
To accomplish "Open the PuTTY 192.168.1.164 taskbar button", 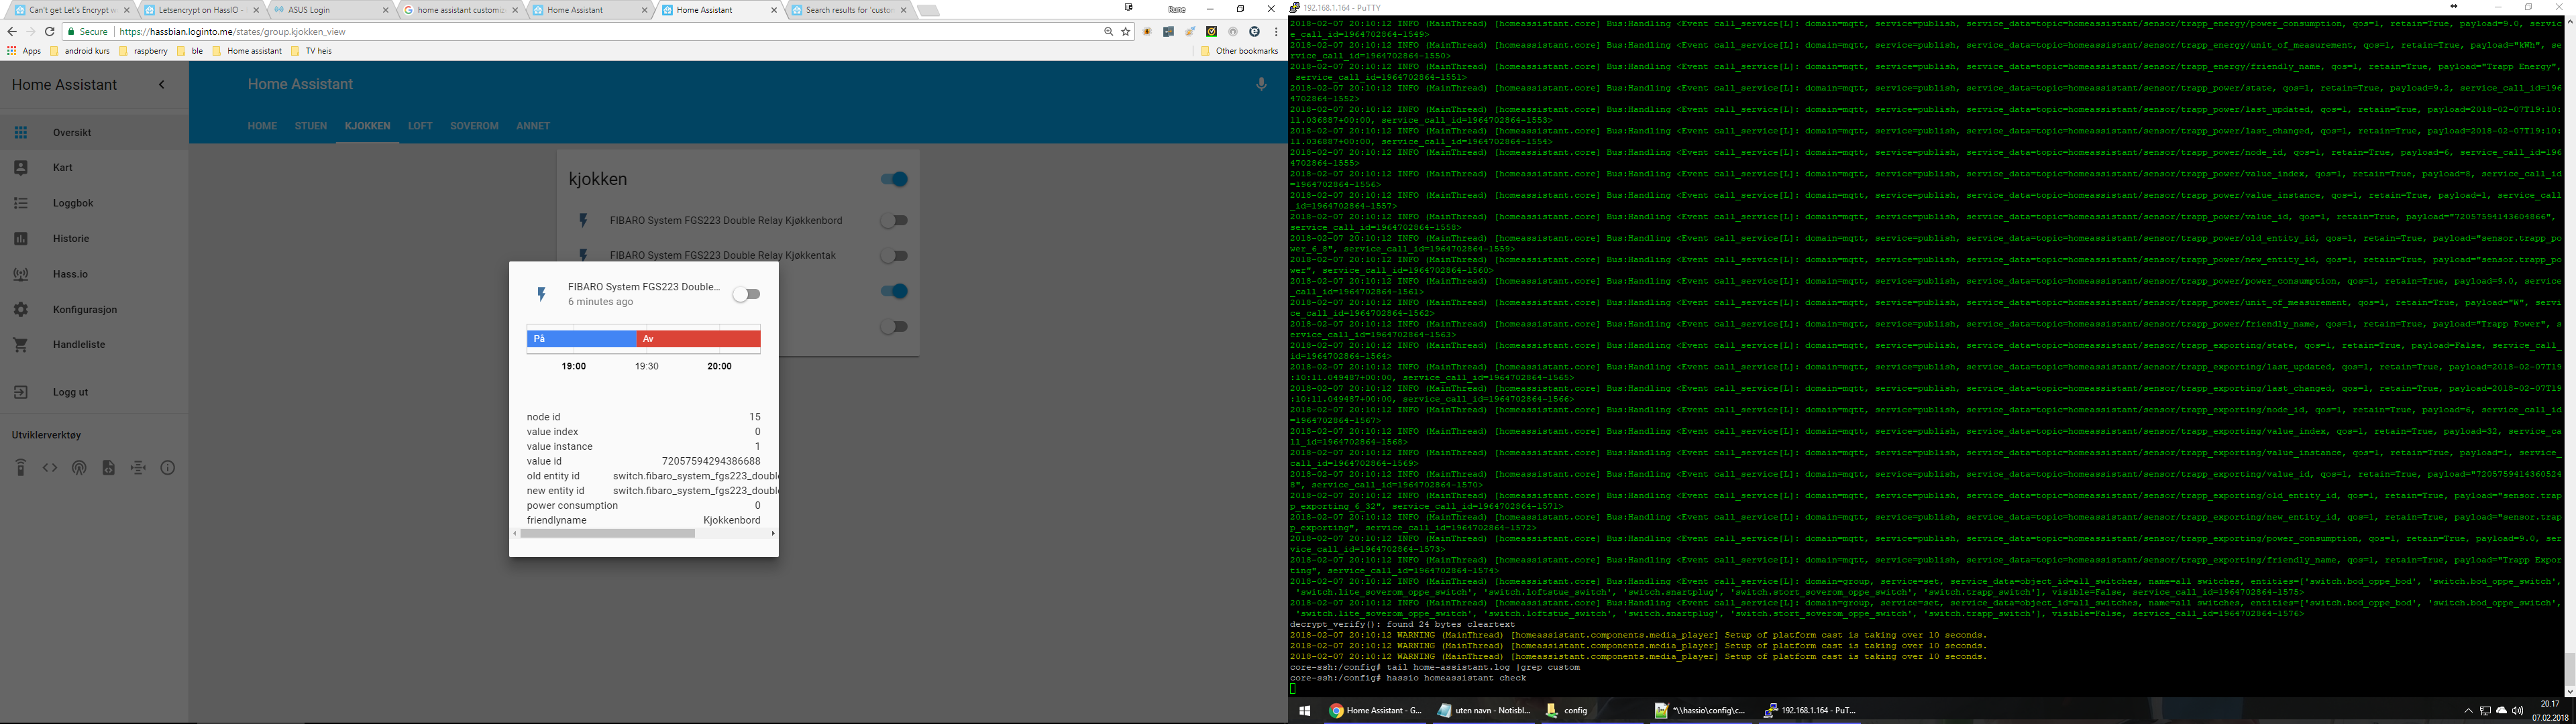I will (1811, 711).
